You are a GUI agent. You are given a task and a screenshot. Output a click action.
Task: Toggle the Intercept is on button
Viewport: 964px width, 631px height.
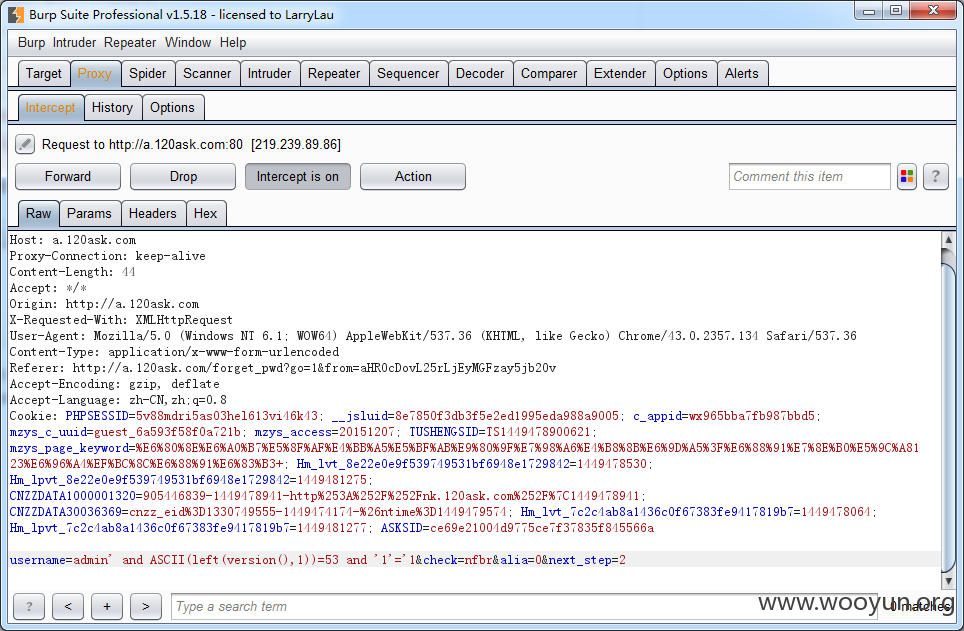(x=298, y=177)
